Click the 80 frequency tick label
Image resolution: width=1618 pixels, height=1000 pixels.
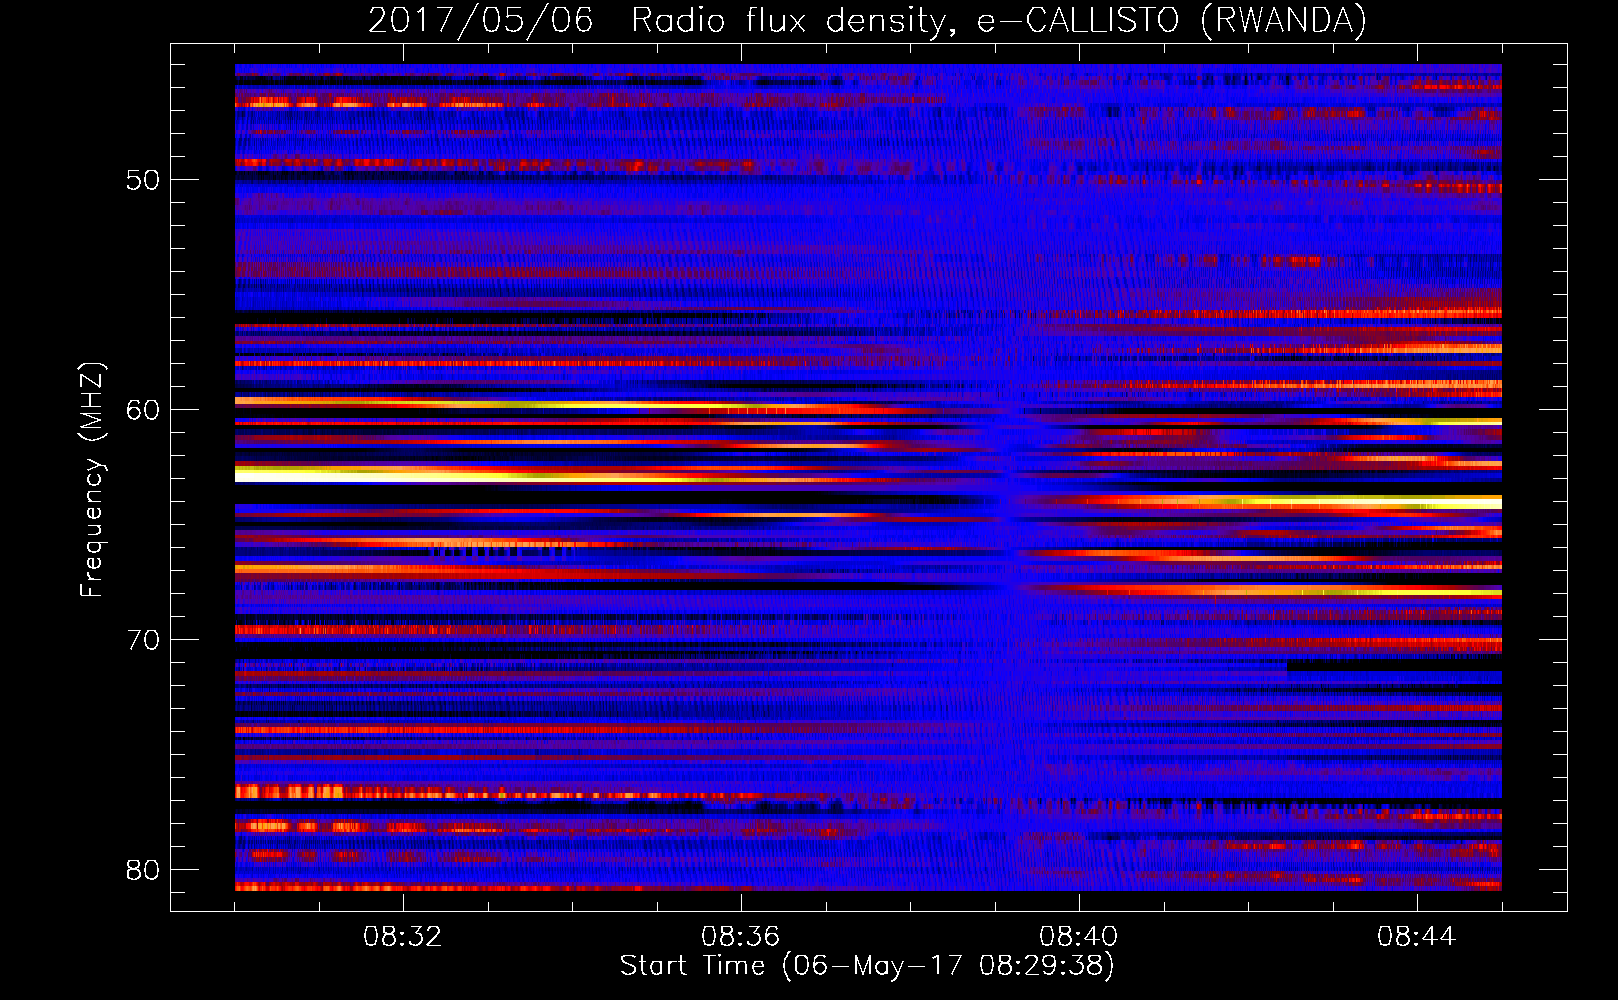click(x=143, y=870)
